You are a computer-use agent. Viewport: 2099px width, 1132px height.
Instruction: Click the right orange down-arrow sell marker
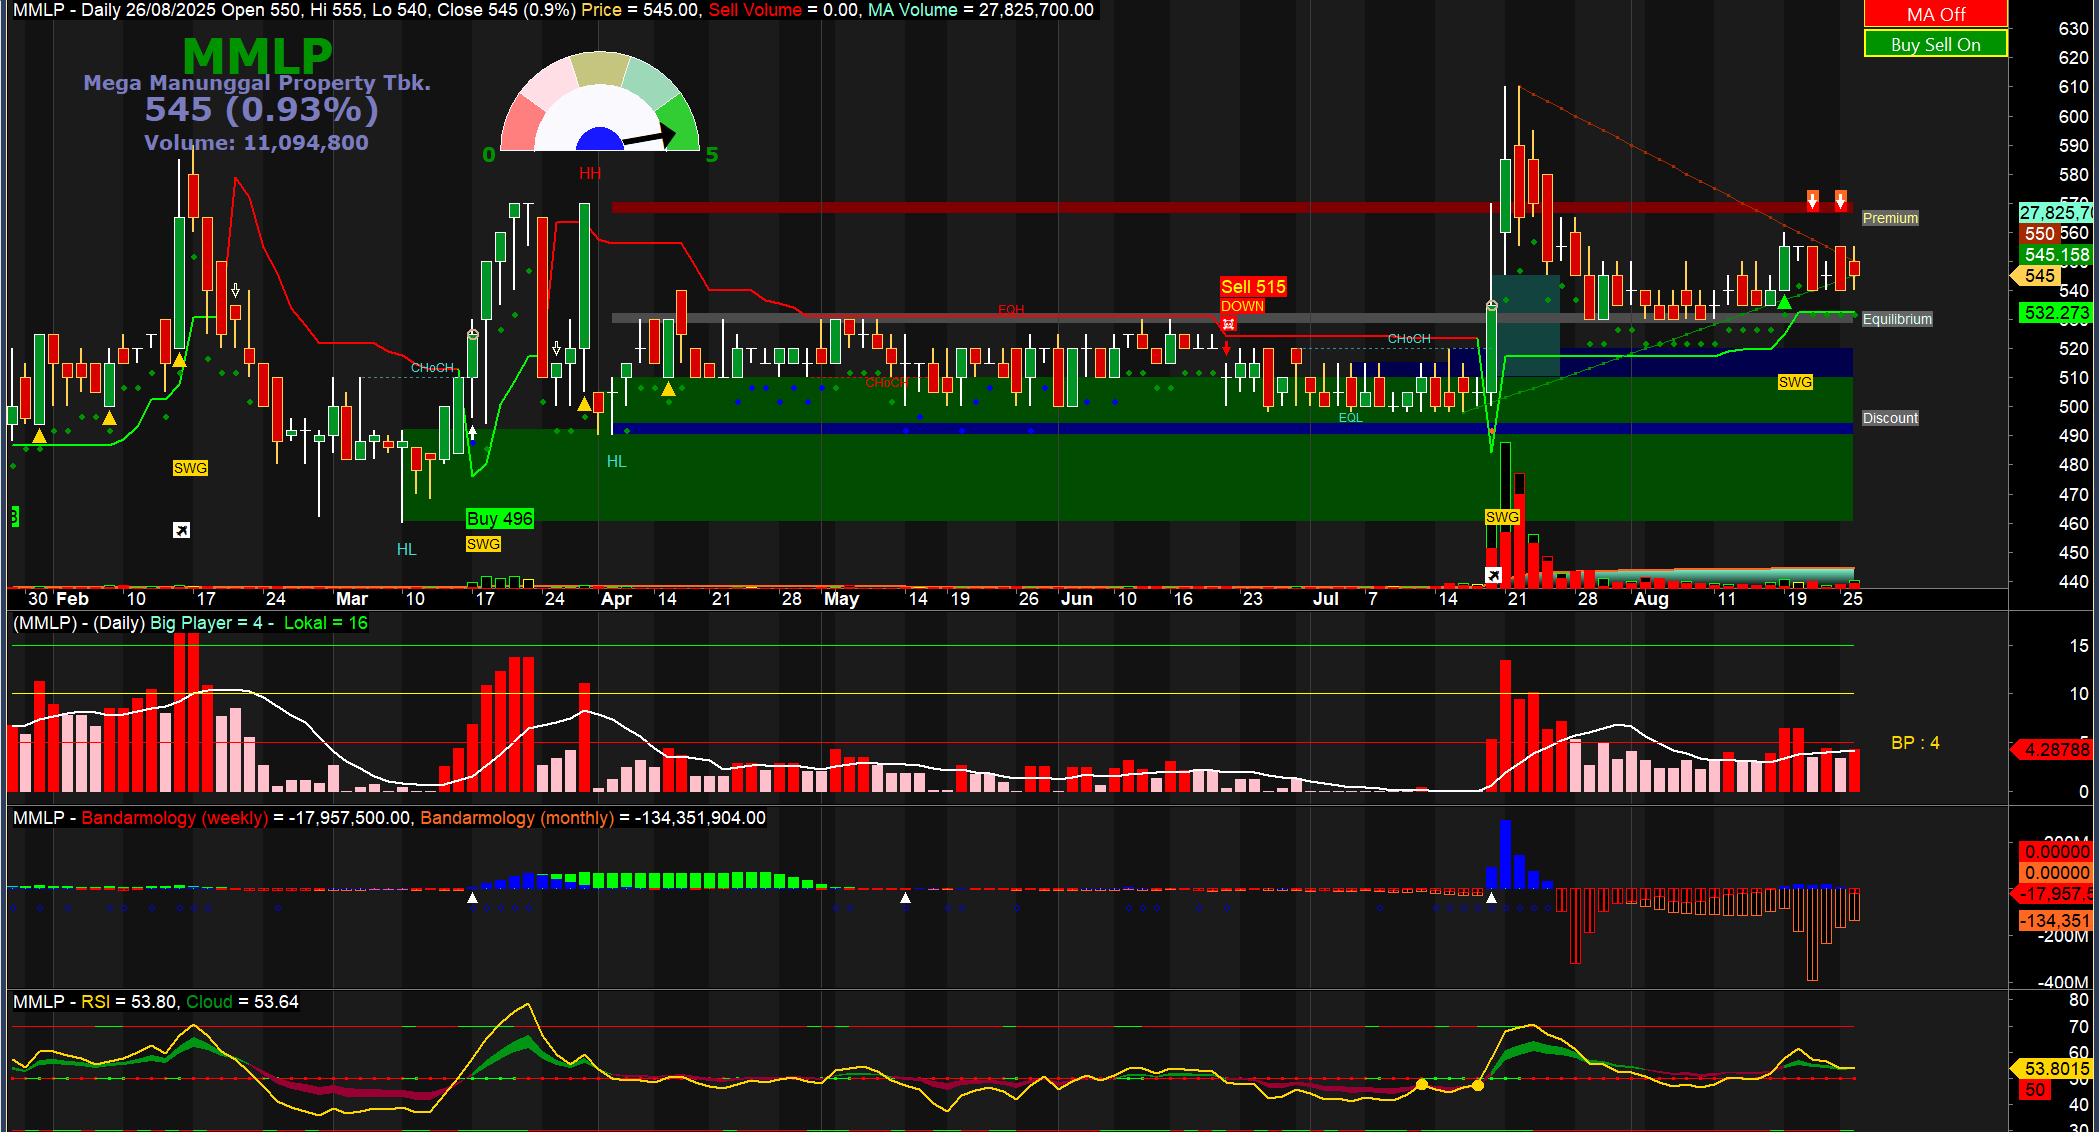coord(1840,200)
